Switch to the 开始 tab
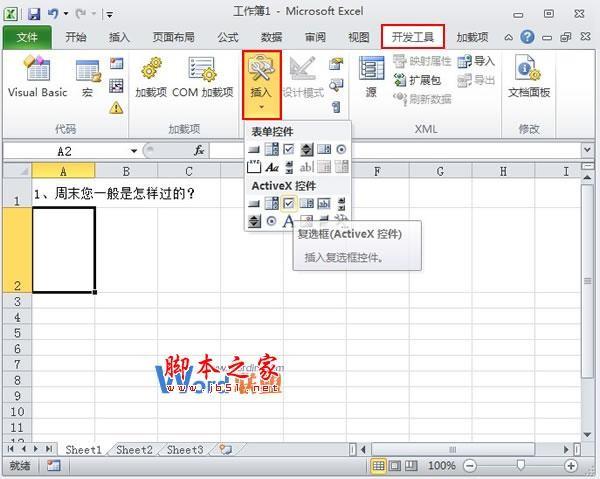The height and width of the screenshot is (479, 600). [76, 37]
